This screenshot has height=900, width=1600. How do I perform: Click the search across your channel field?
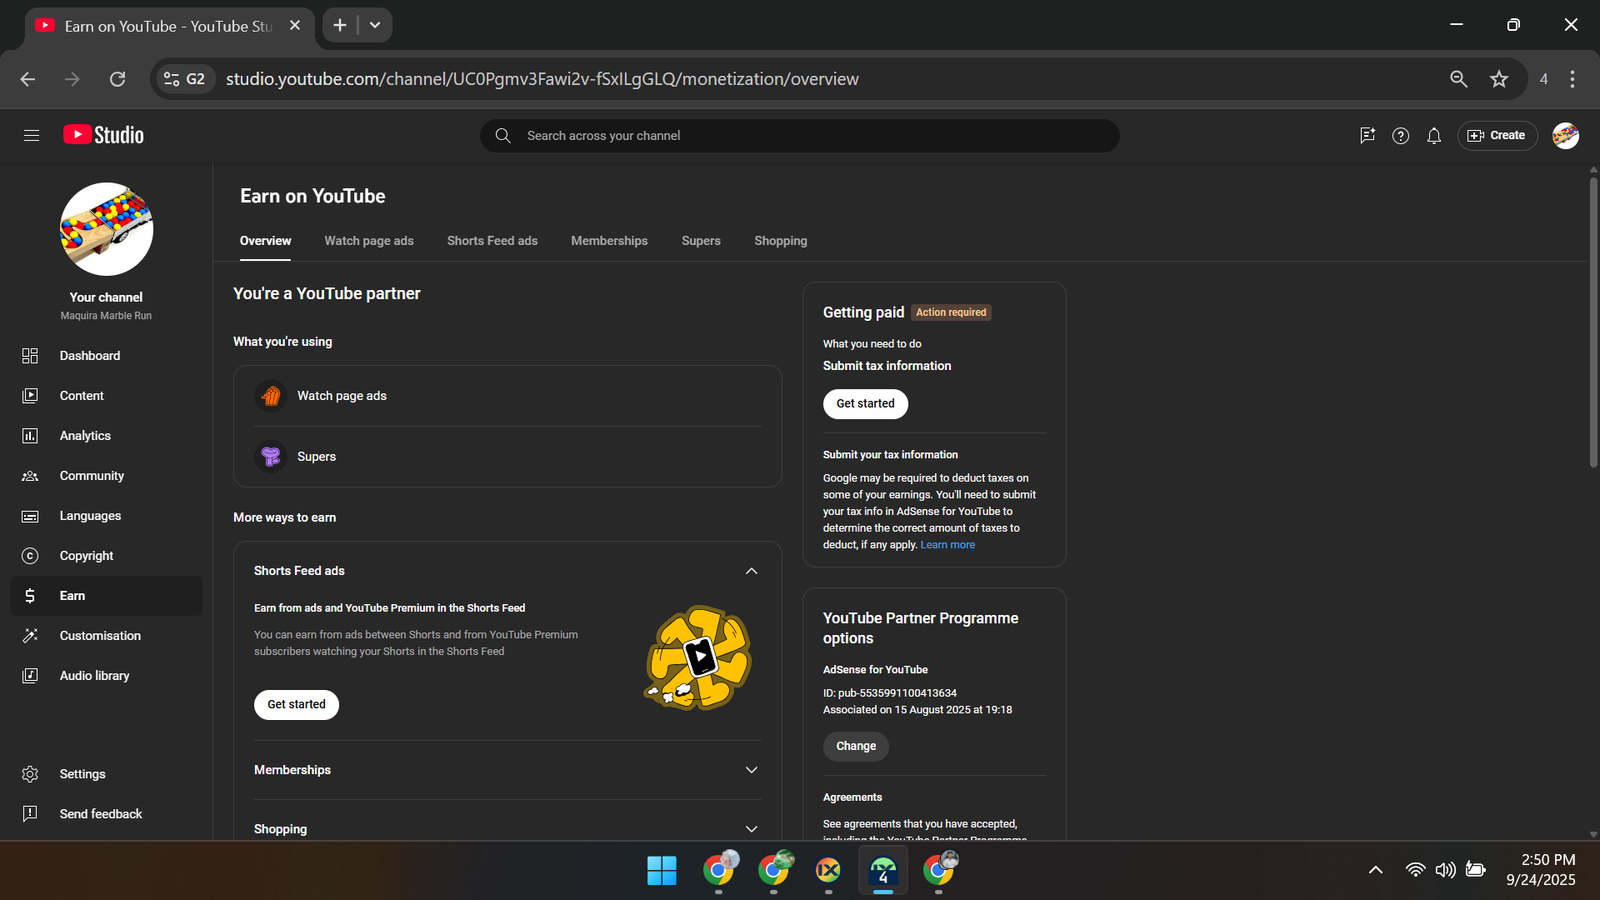point(800,136)
